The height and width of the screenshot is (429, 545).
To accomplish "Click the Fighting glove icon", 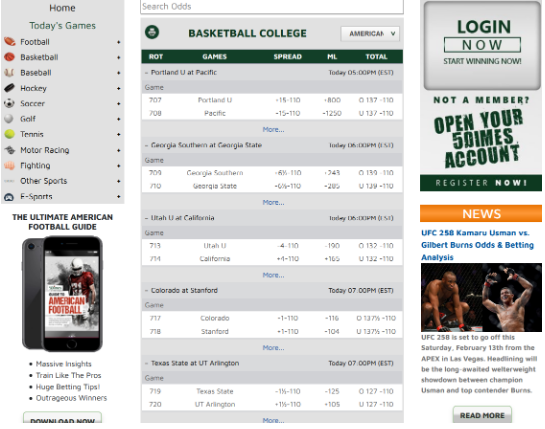I will click(x=9, y=165).
